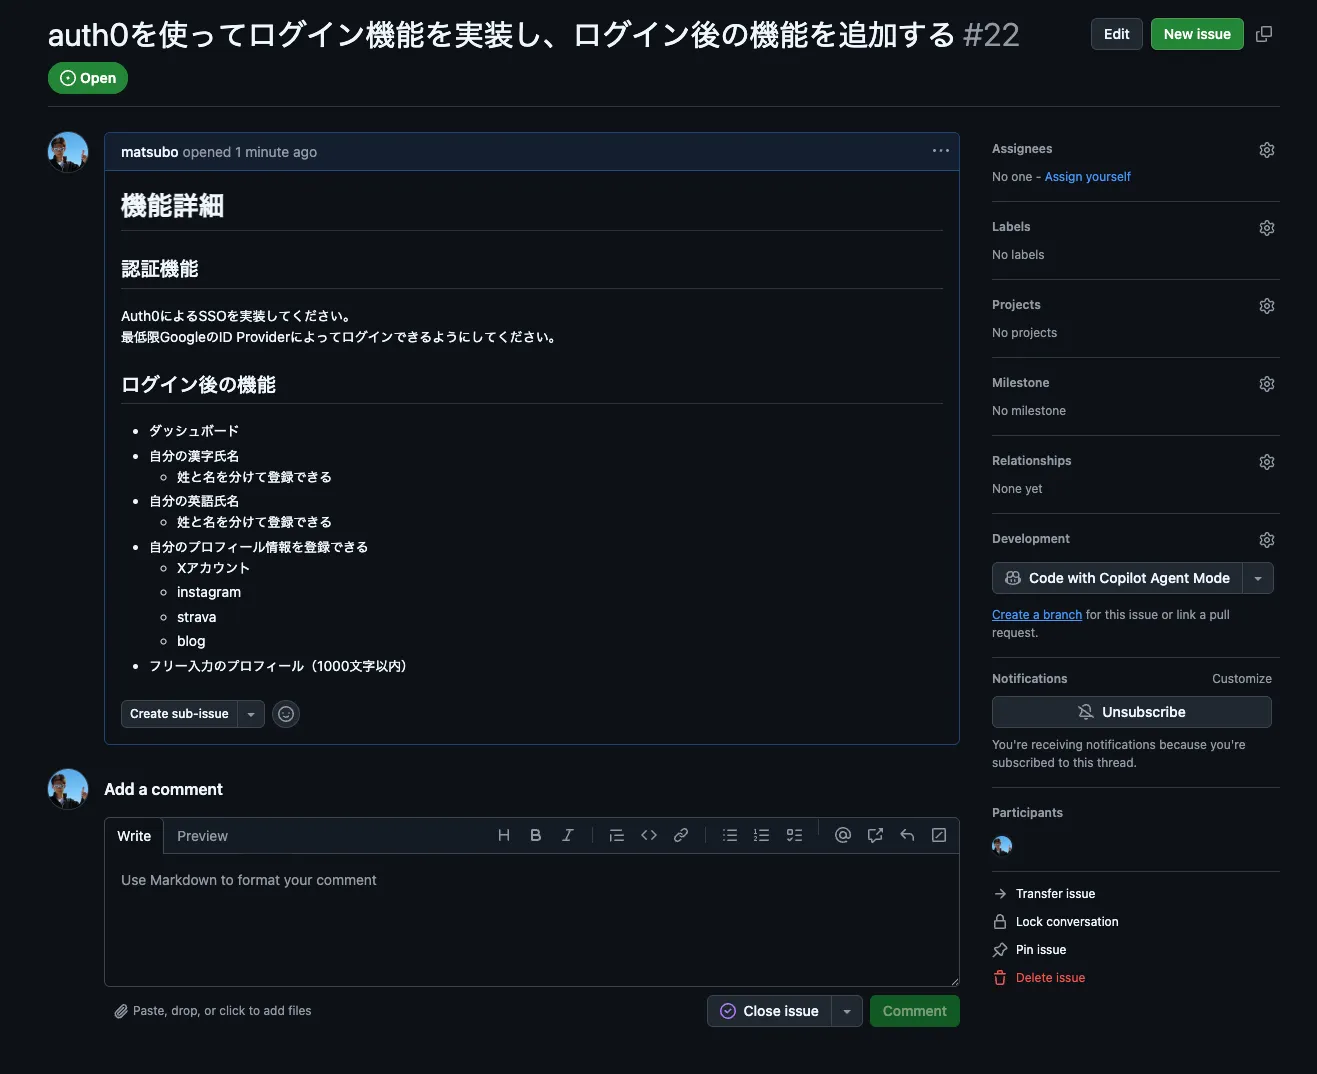This screenshot has width=1317, height=1074.
Task: Click the insert link icon
Action: [681, 835]
